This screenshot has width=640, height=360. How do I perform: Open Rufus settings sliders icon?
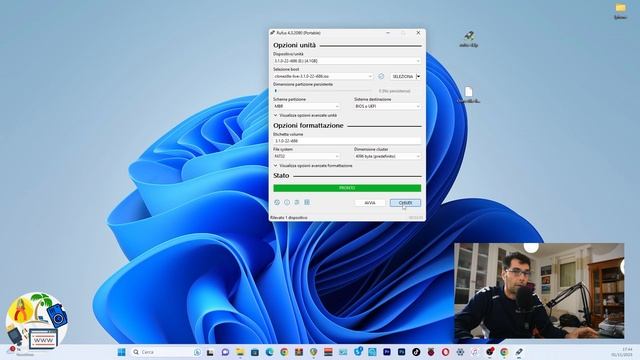297,202
